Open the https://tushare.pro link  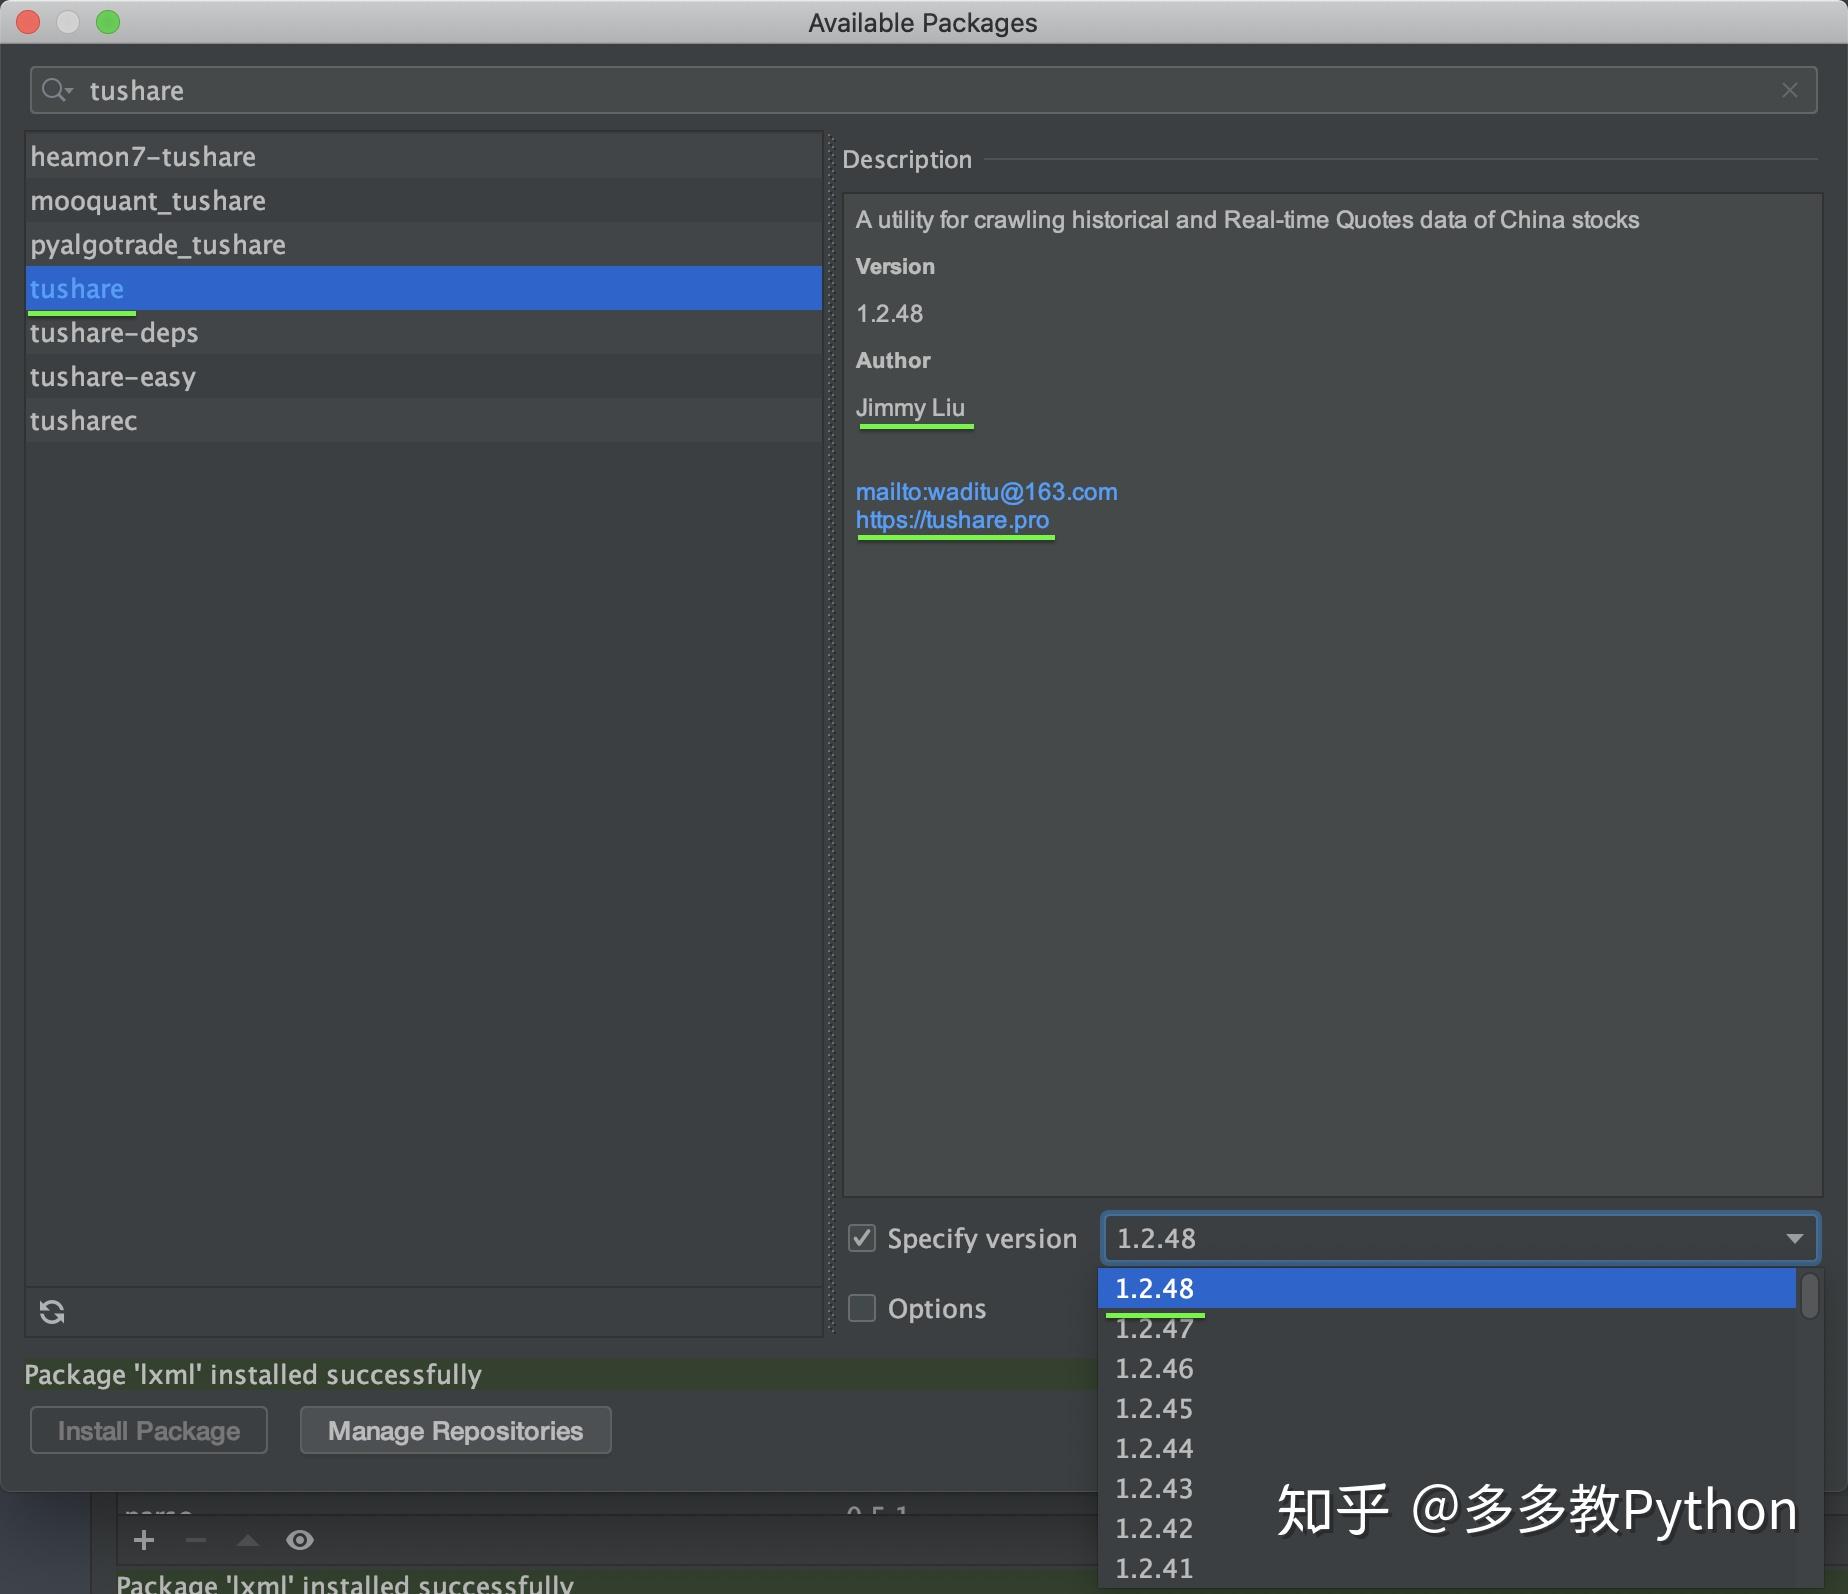(954, 519)
